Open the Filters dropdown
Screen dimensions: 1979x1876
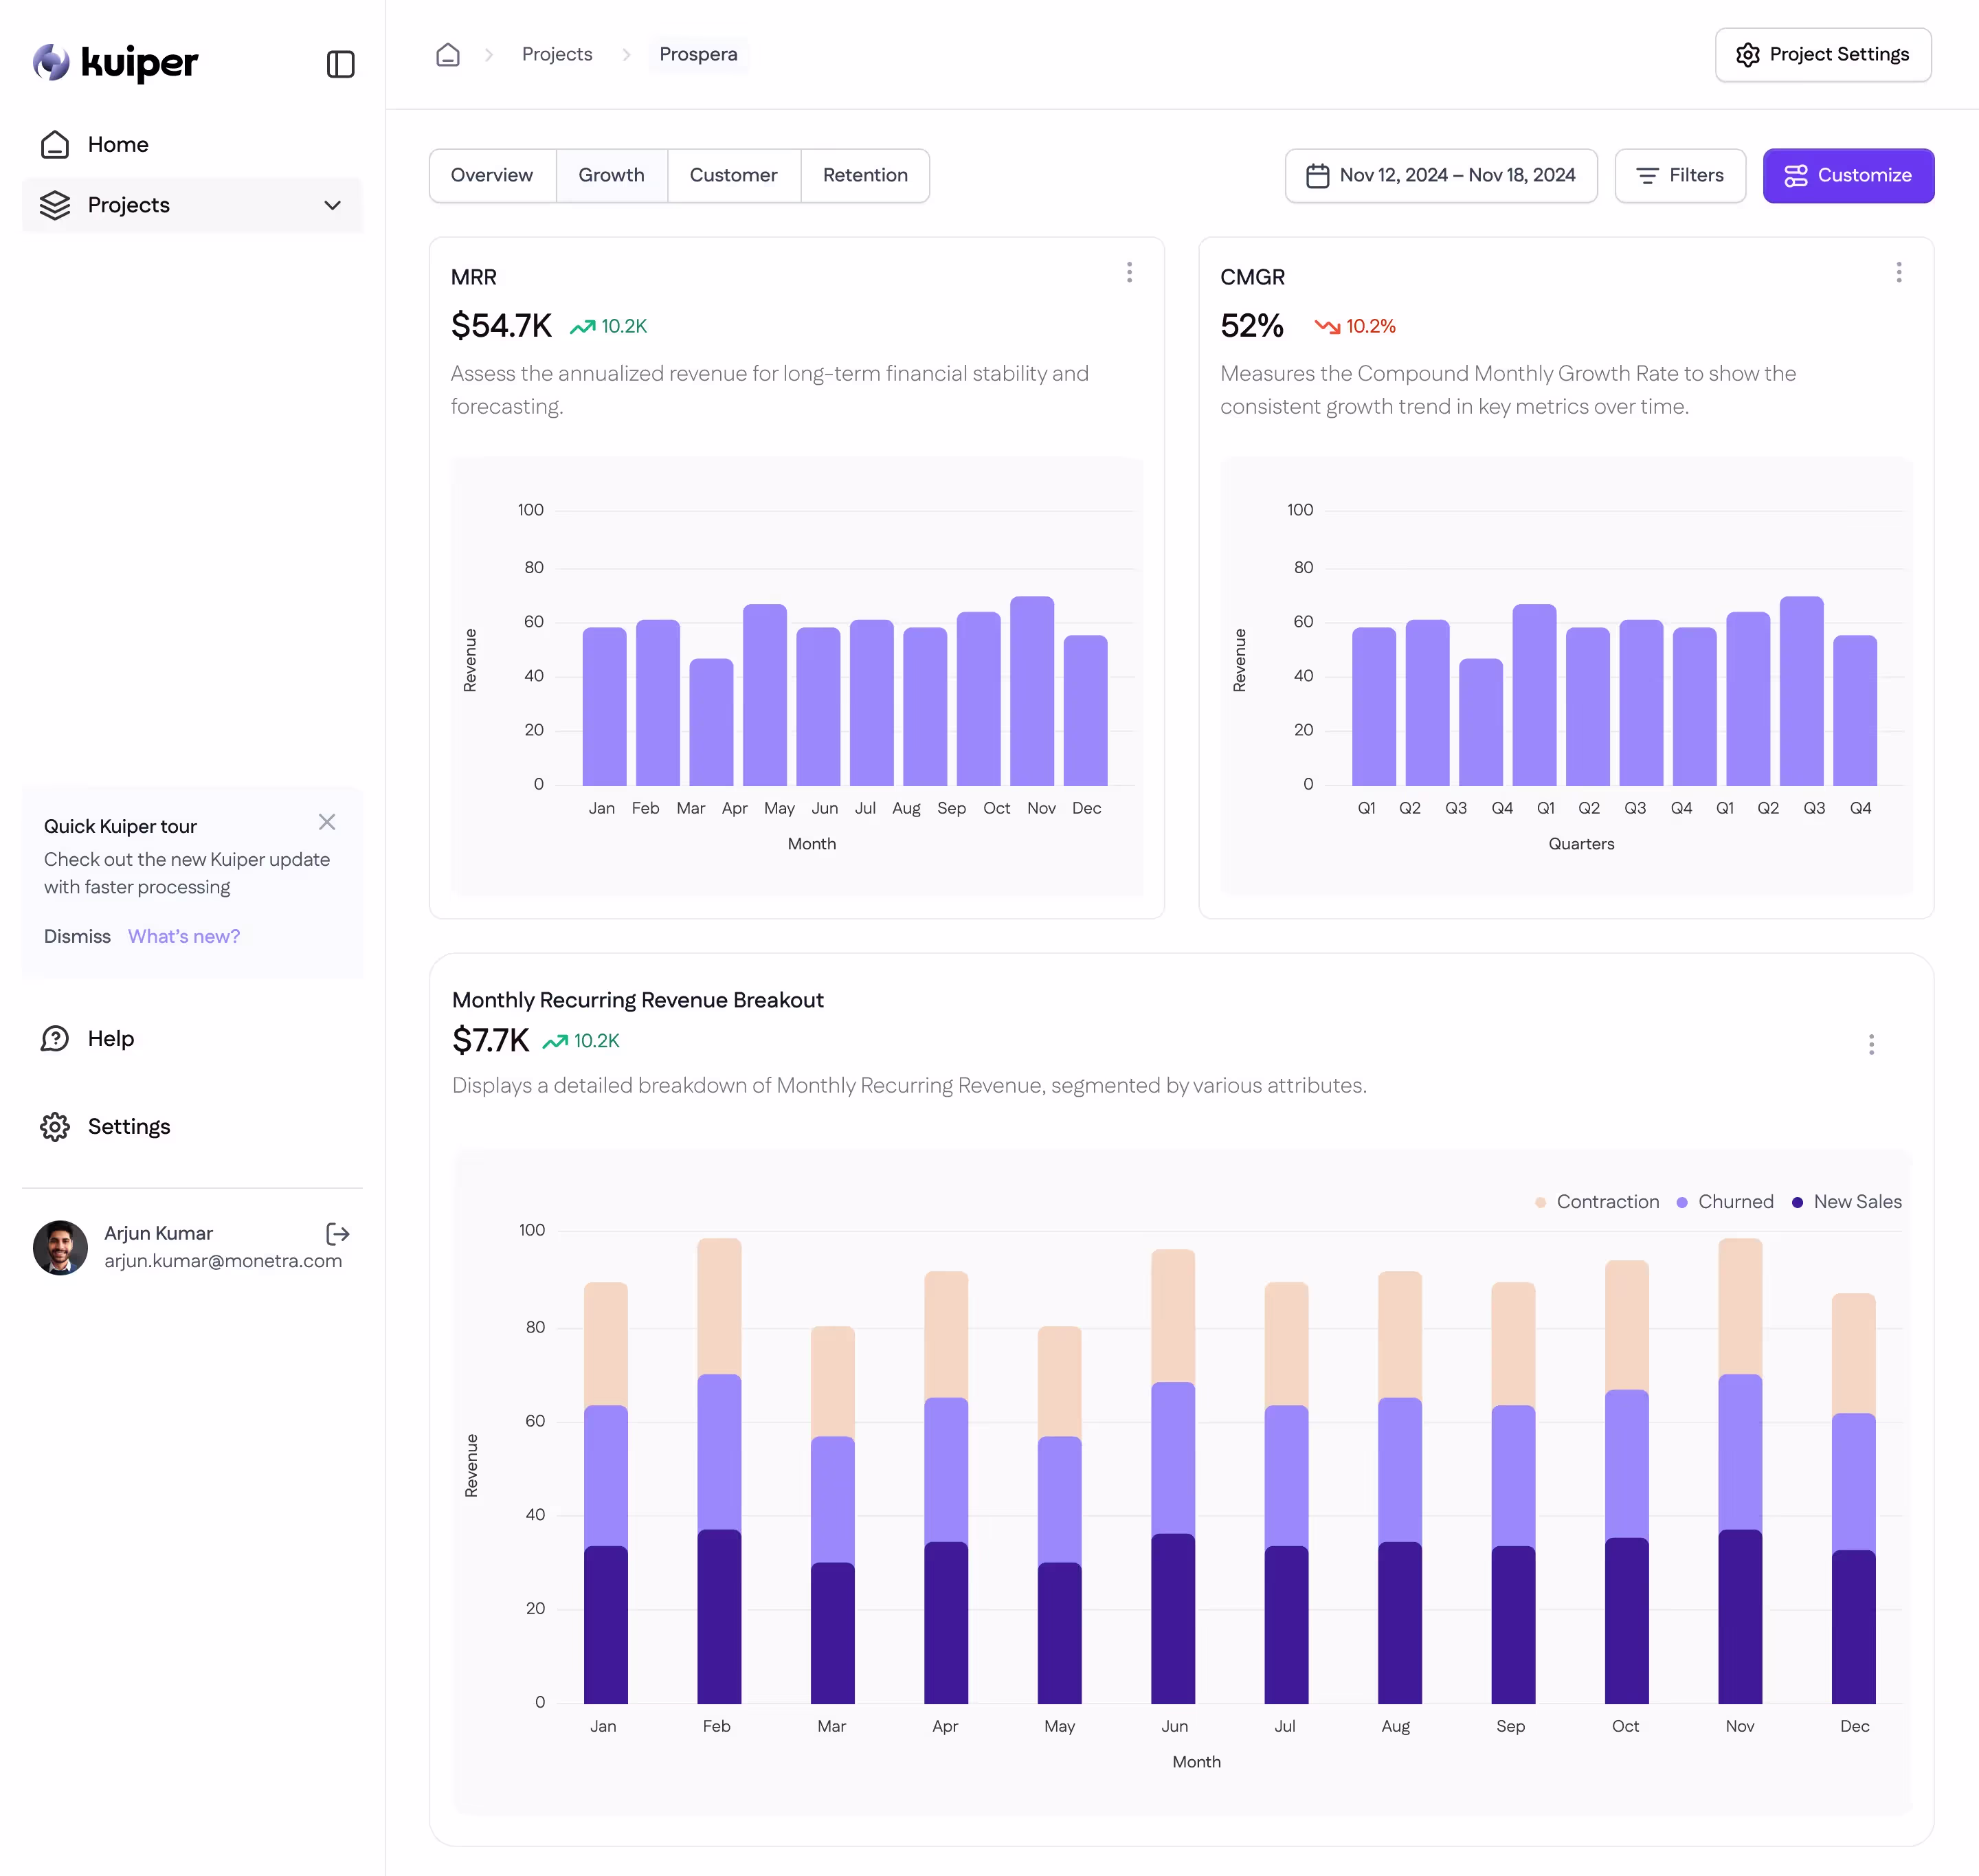[x=1679, y=175]
